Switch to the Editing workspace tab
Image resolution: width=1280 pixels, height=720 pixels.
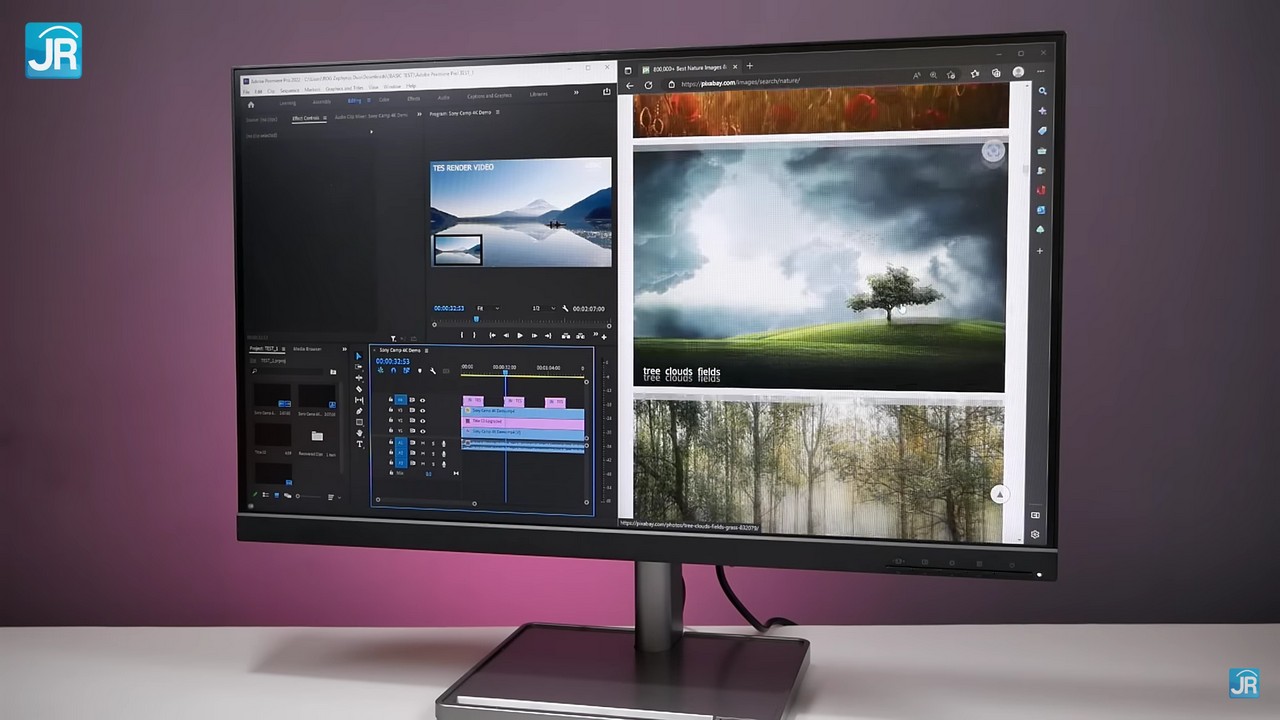[x=354, y=101]
